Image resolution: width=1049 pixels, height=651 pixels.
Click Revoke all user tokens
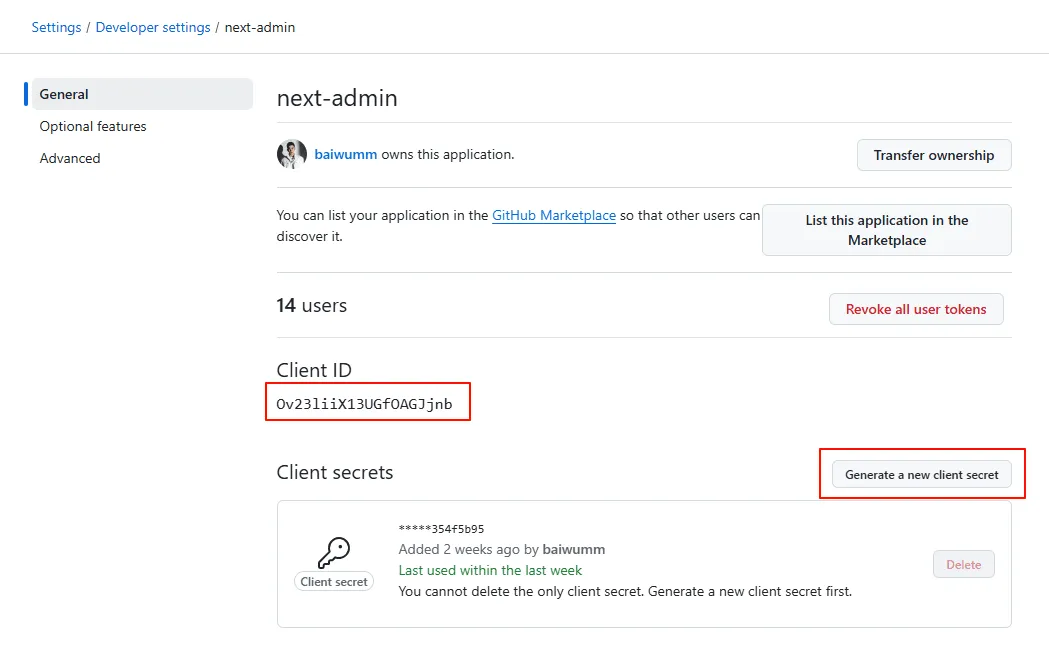[x=916, y=309]
